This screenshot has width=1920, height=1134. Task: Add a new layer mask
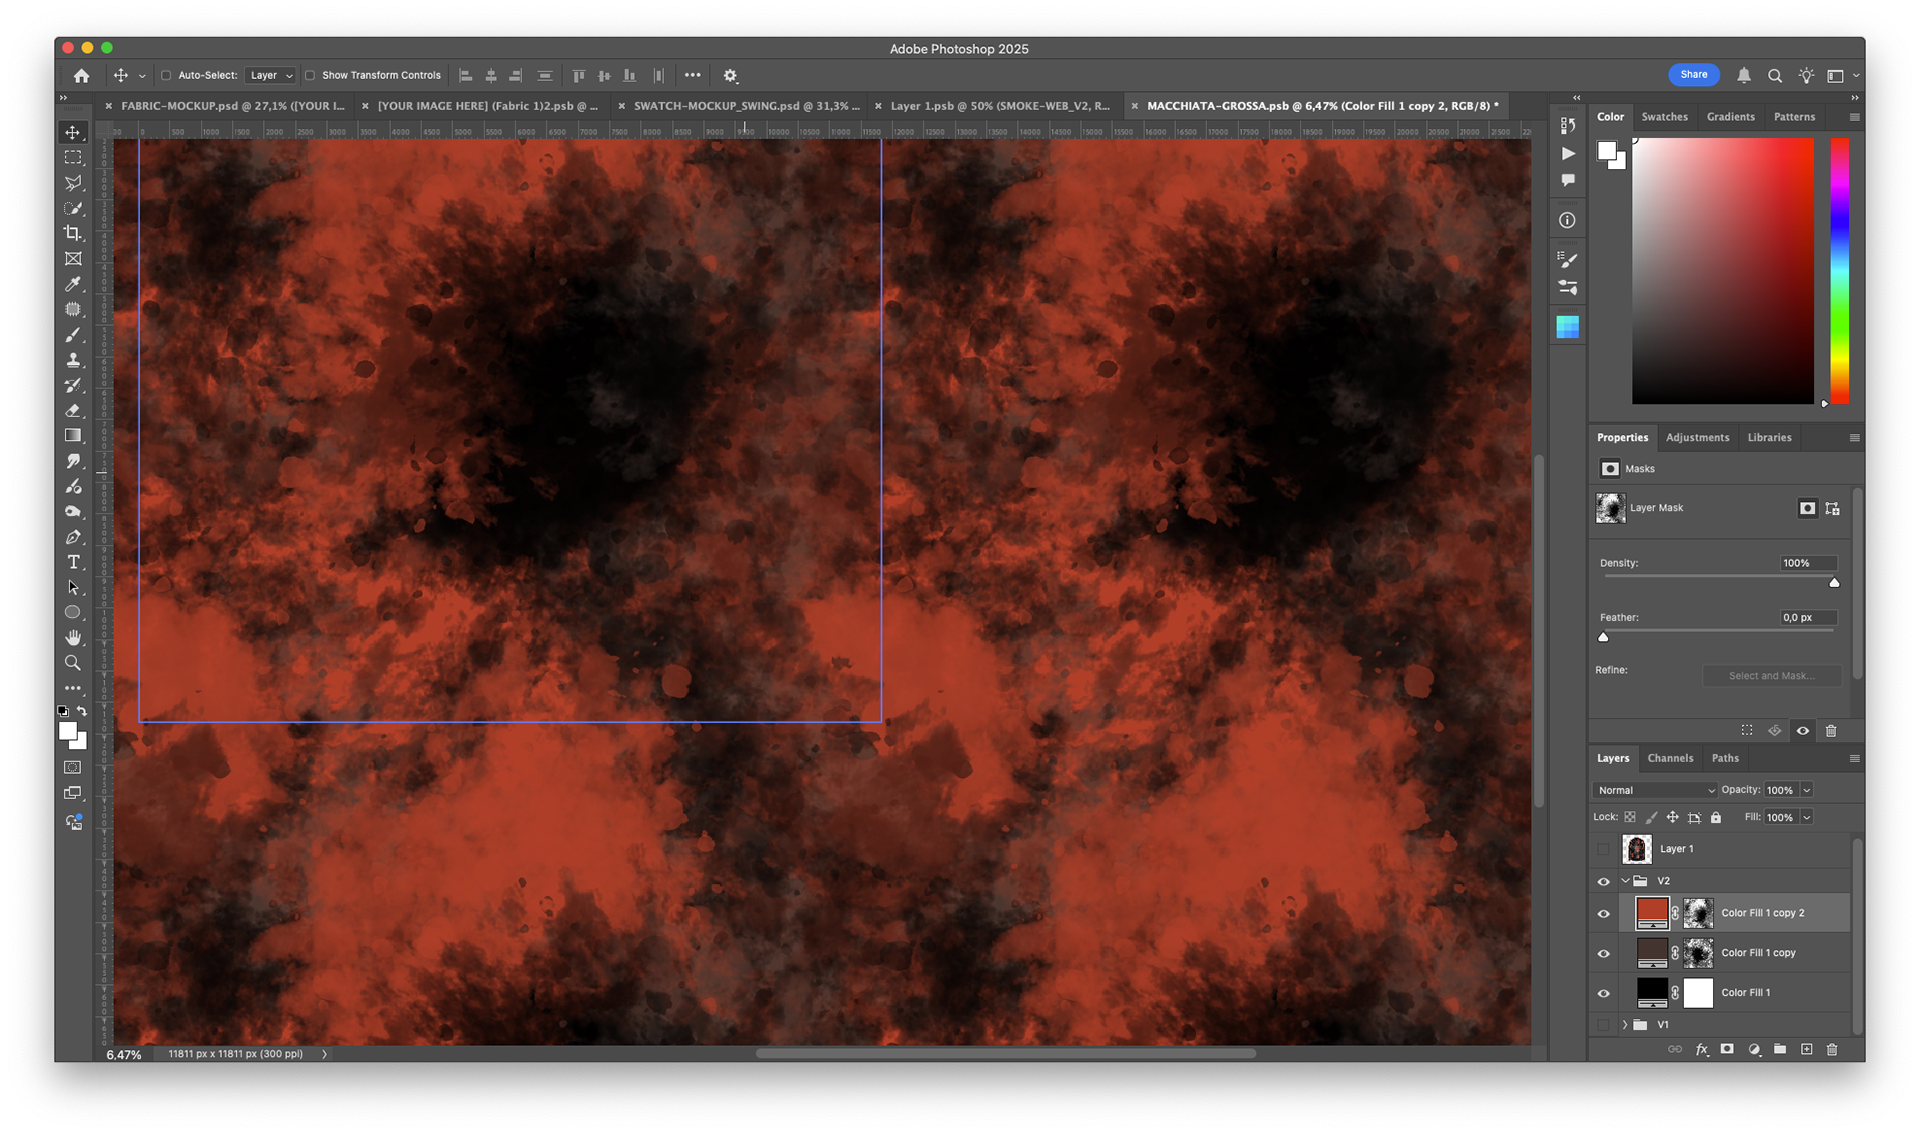(x=1727, y=1049)
